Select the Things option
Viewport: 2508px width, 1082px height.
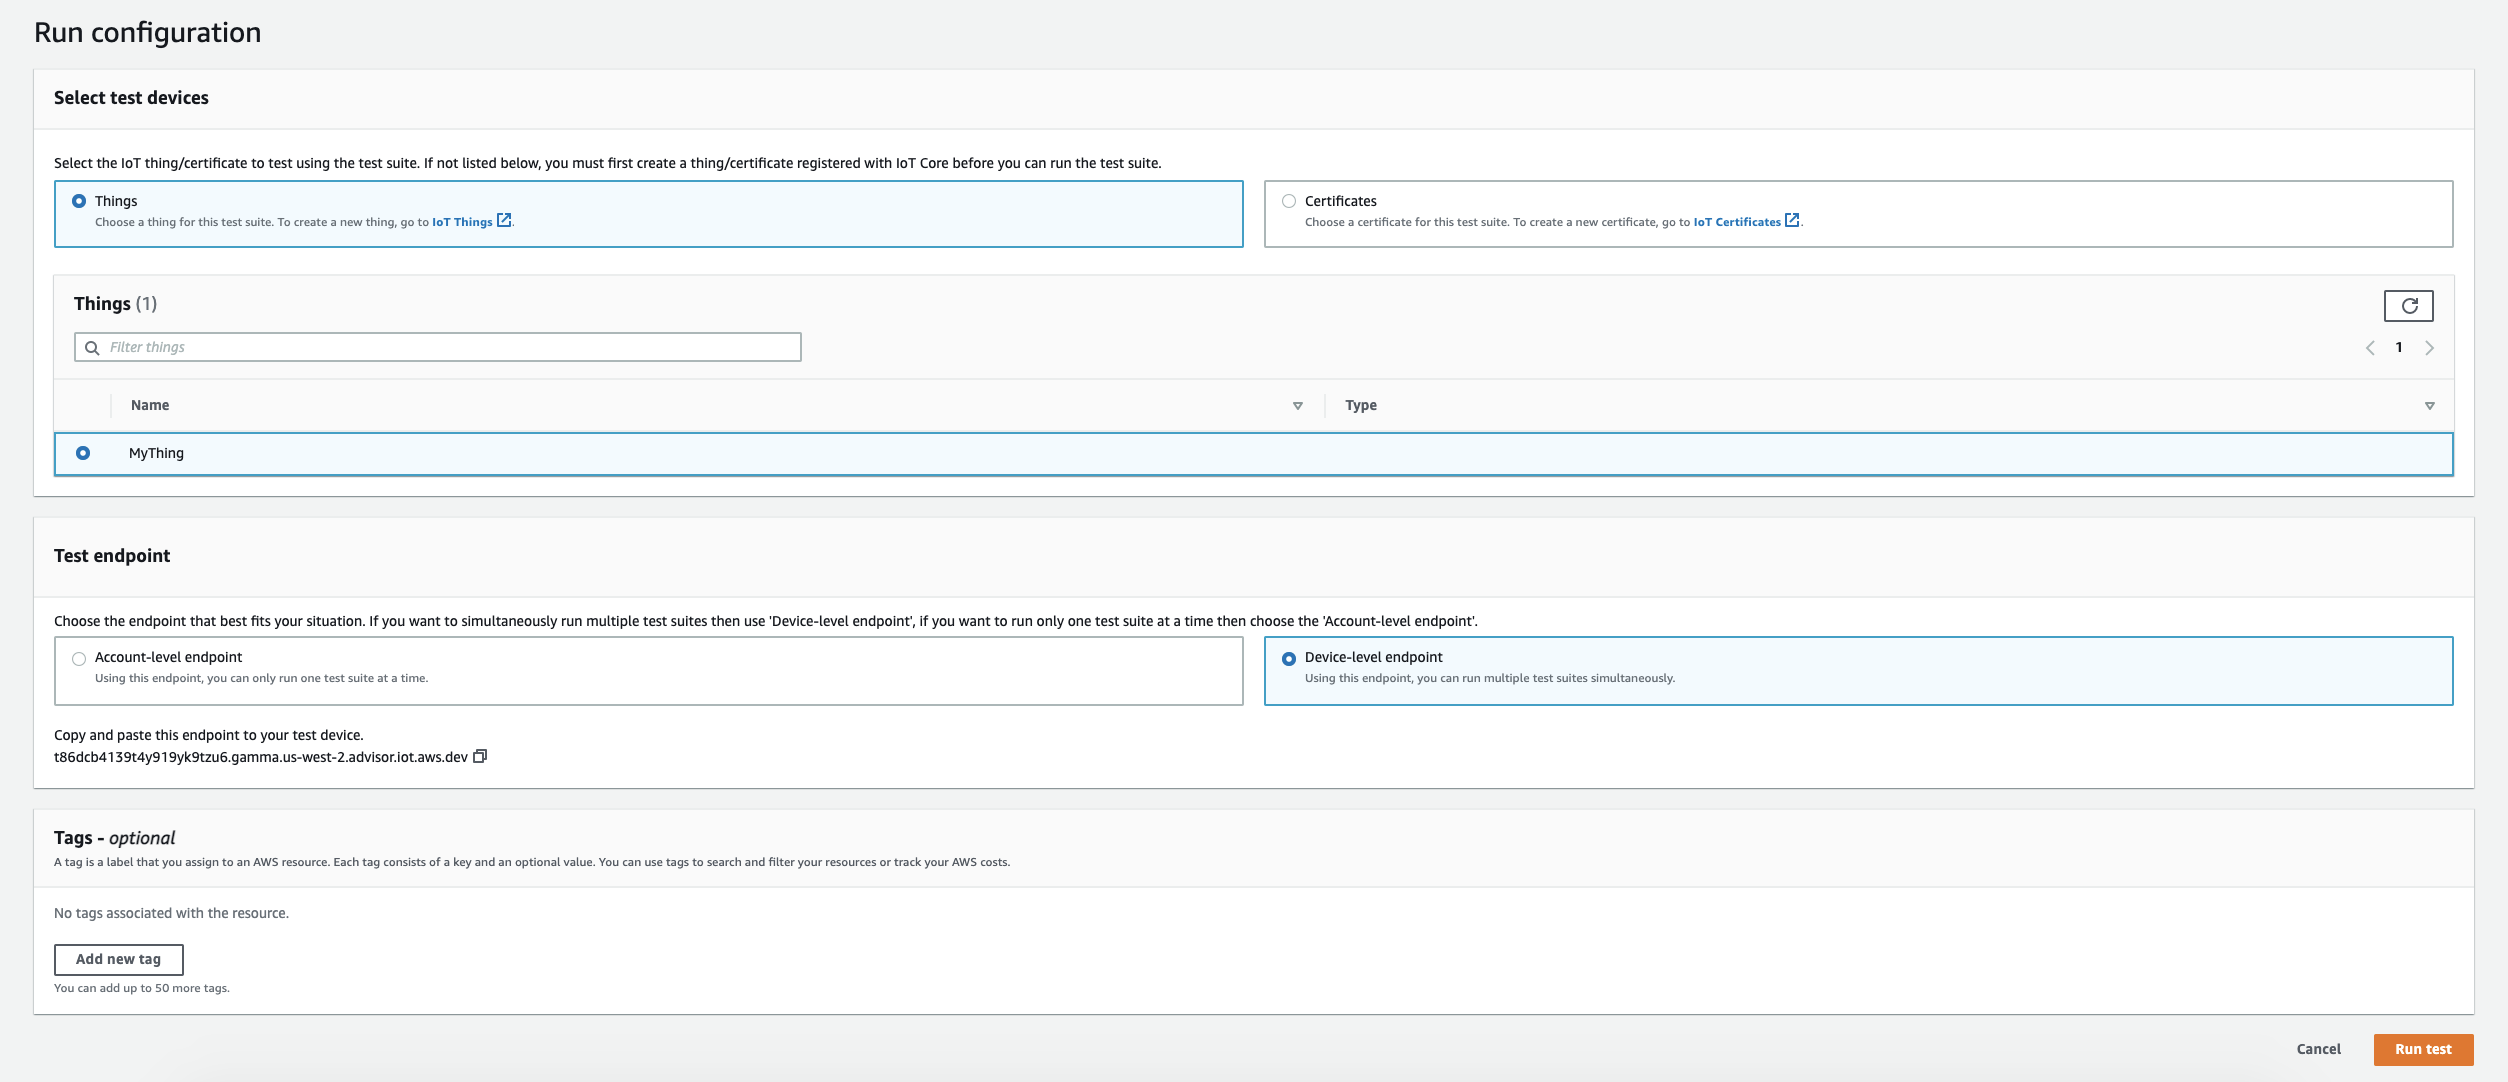[78, 200]
